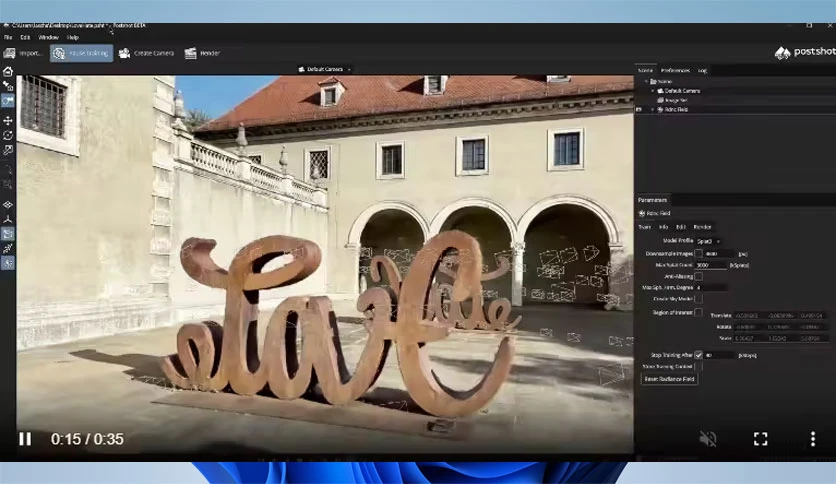The height and width of the screenshot is (484, 836).
Task: Click the Render toolbar button
Action: 202,53
